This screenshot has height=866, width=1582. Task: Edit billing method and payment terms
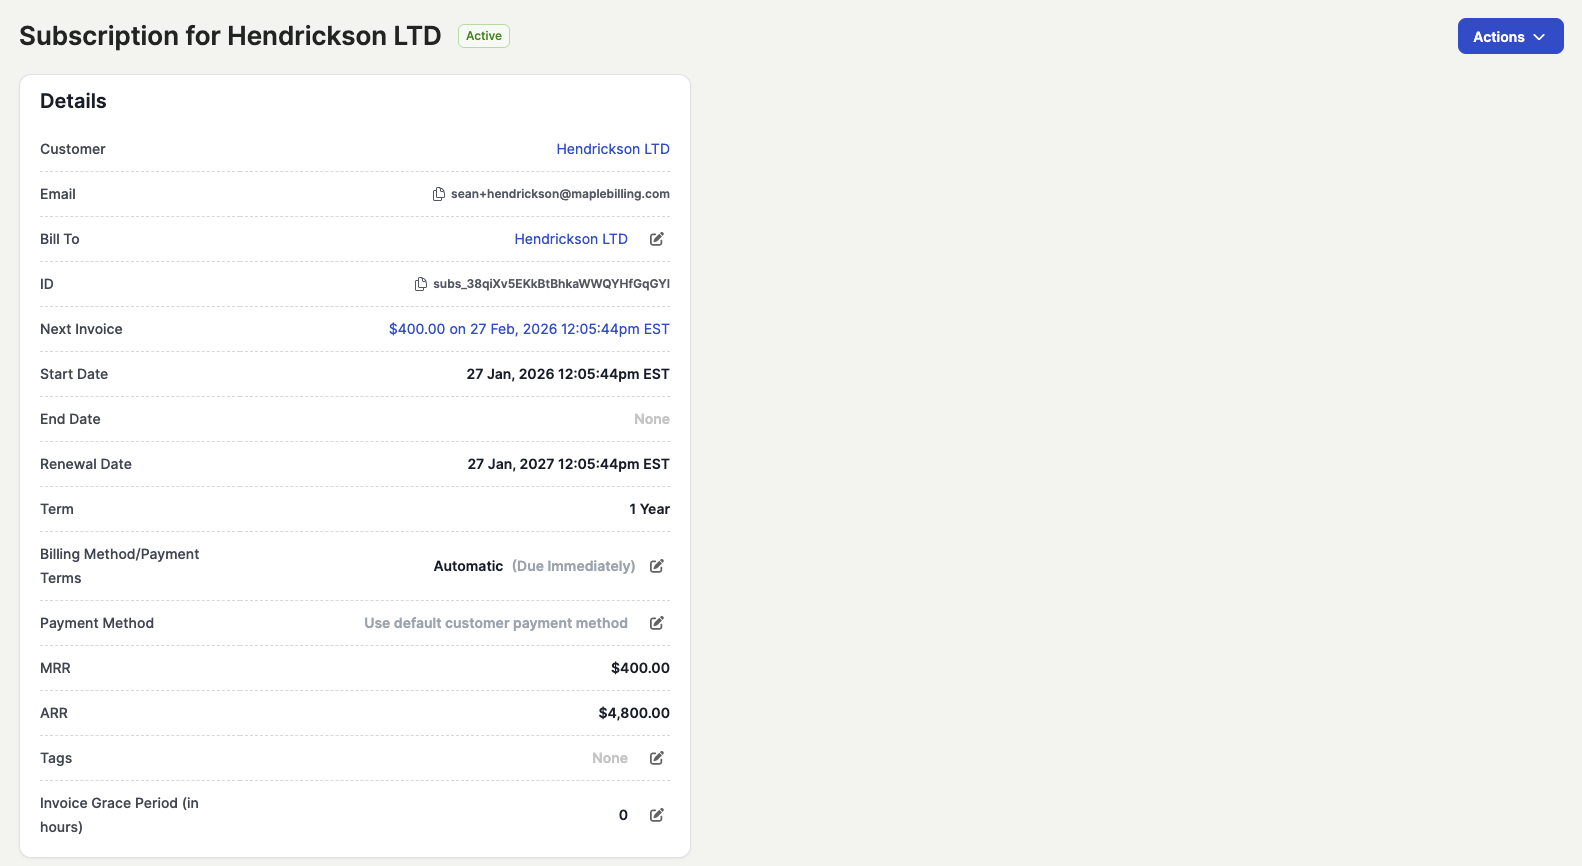(657, 566)
